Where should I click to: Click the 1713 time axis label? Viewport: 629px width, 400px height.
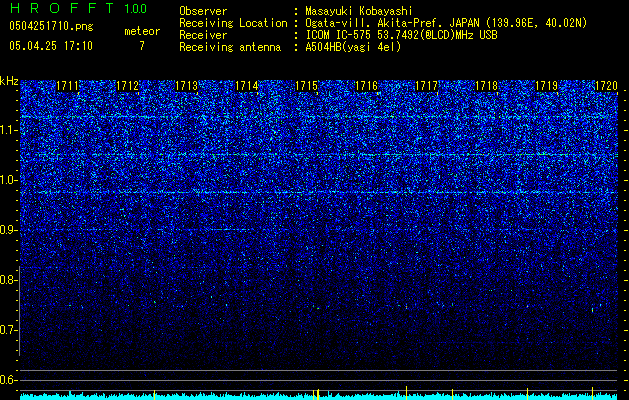point(187,86)
